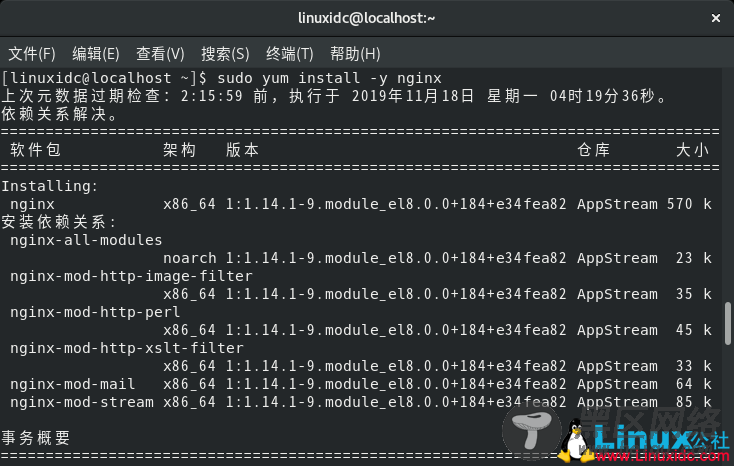Click the 事务概要 summary heading
The width and height of the screenshot is (734, 466).
coord(36,438)
